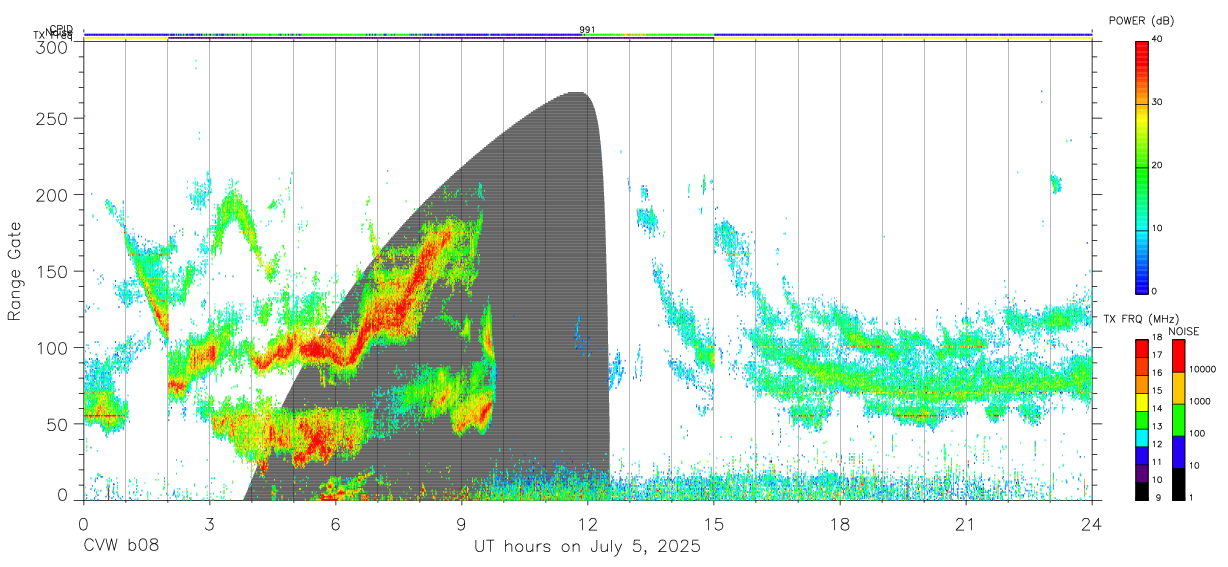Click the 18 hour tick label on time axis

(x=840, y=523)
